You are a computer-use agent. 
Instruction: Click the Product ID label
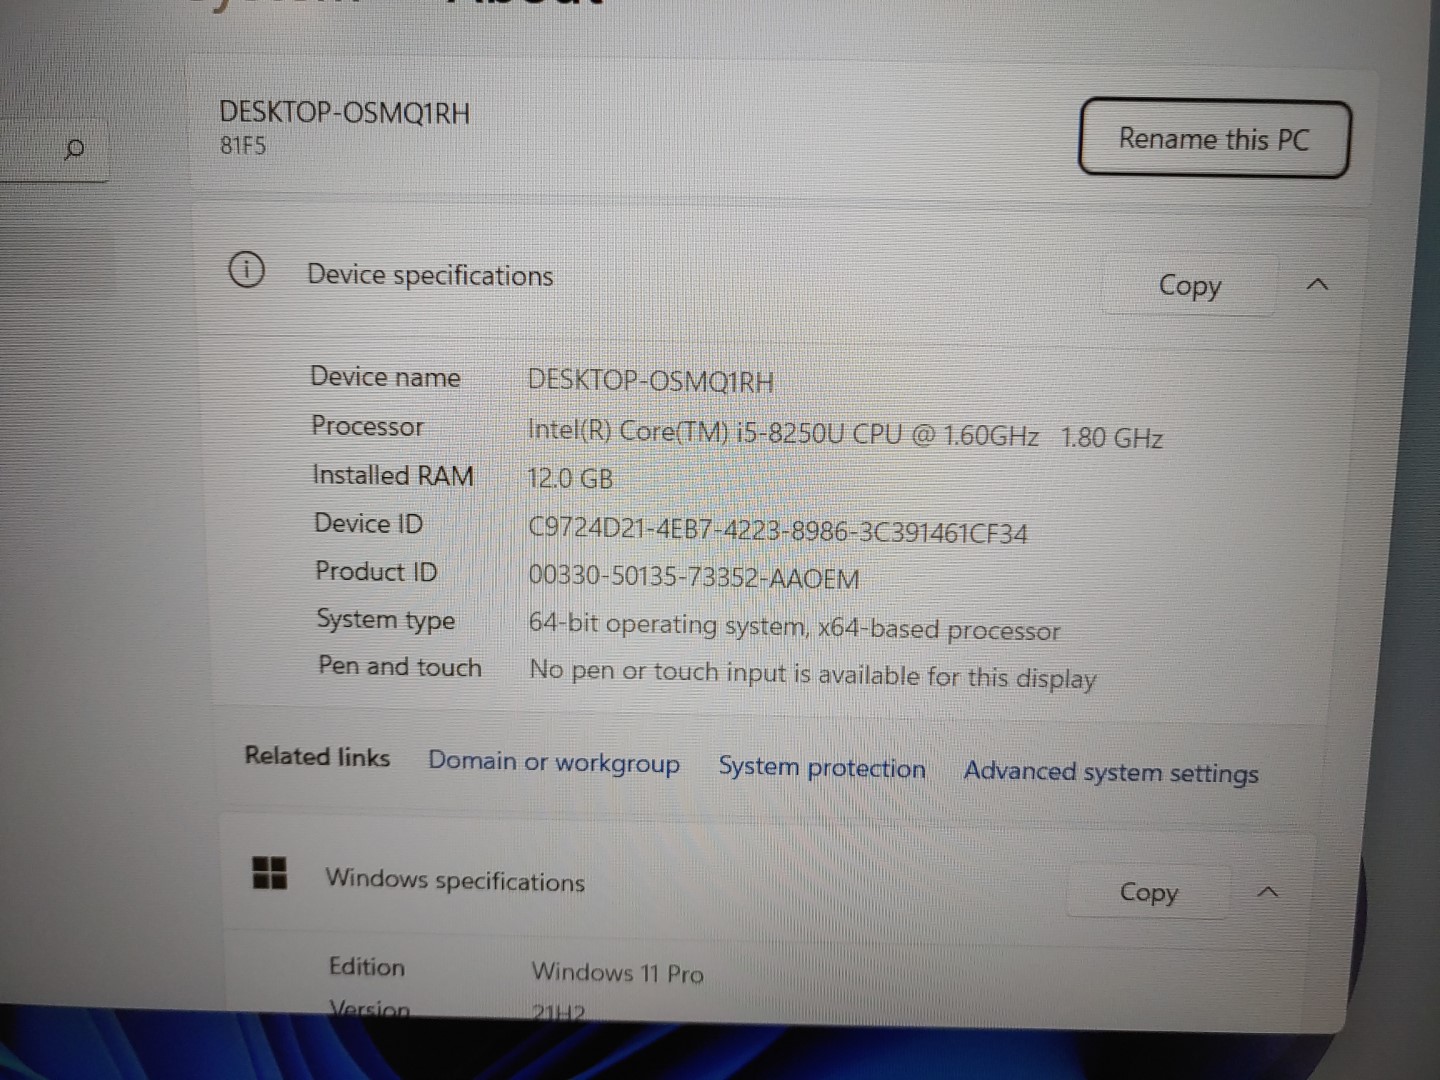click(x=376, y=571)
